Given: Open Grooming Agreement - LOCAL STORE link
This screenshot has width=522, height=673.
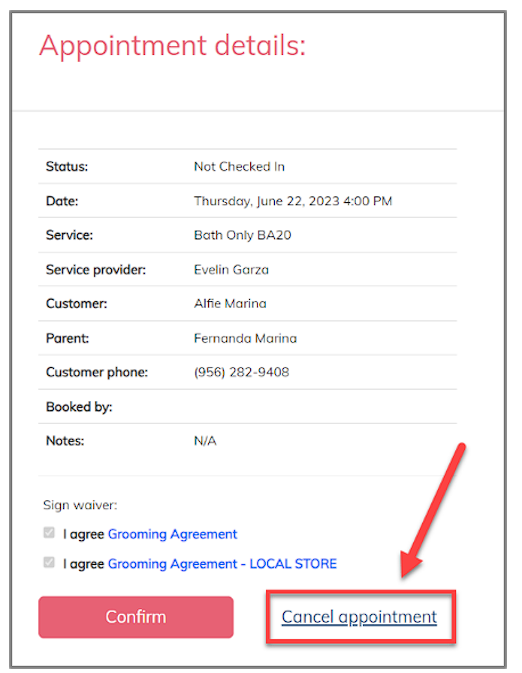Looking at the screenshot, I should tap(222, 564).
